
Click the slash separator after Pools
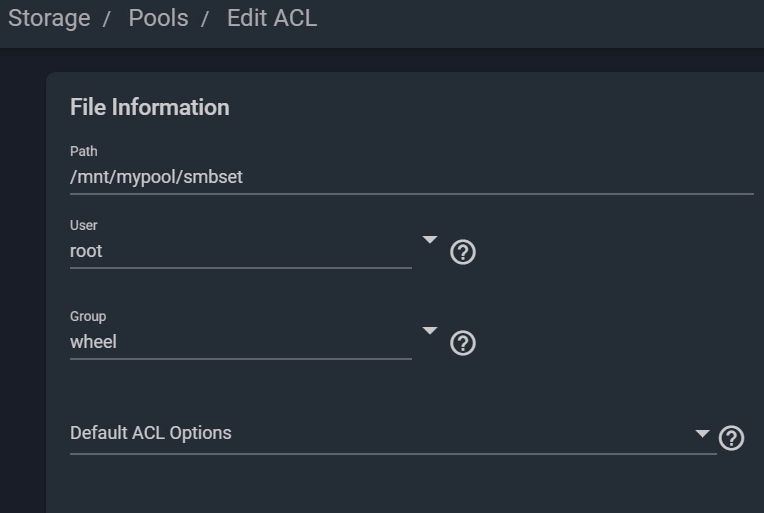tap(205, 19)
